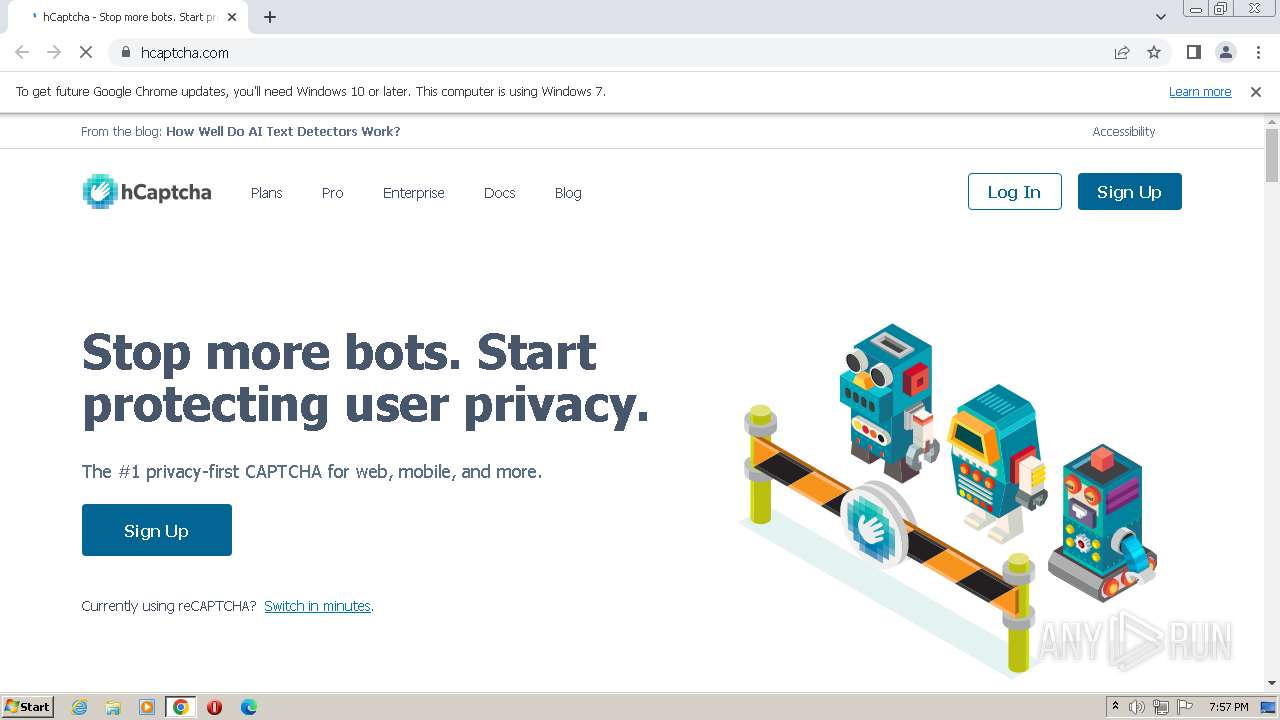Click the scrollbar down arrow
Image resolution: width=1280 pixels, height=720 pixels.
coord(1272,683)
